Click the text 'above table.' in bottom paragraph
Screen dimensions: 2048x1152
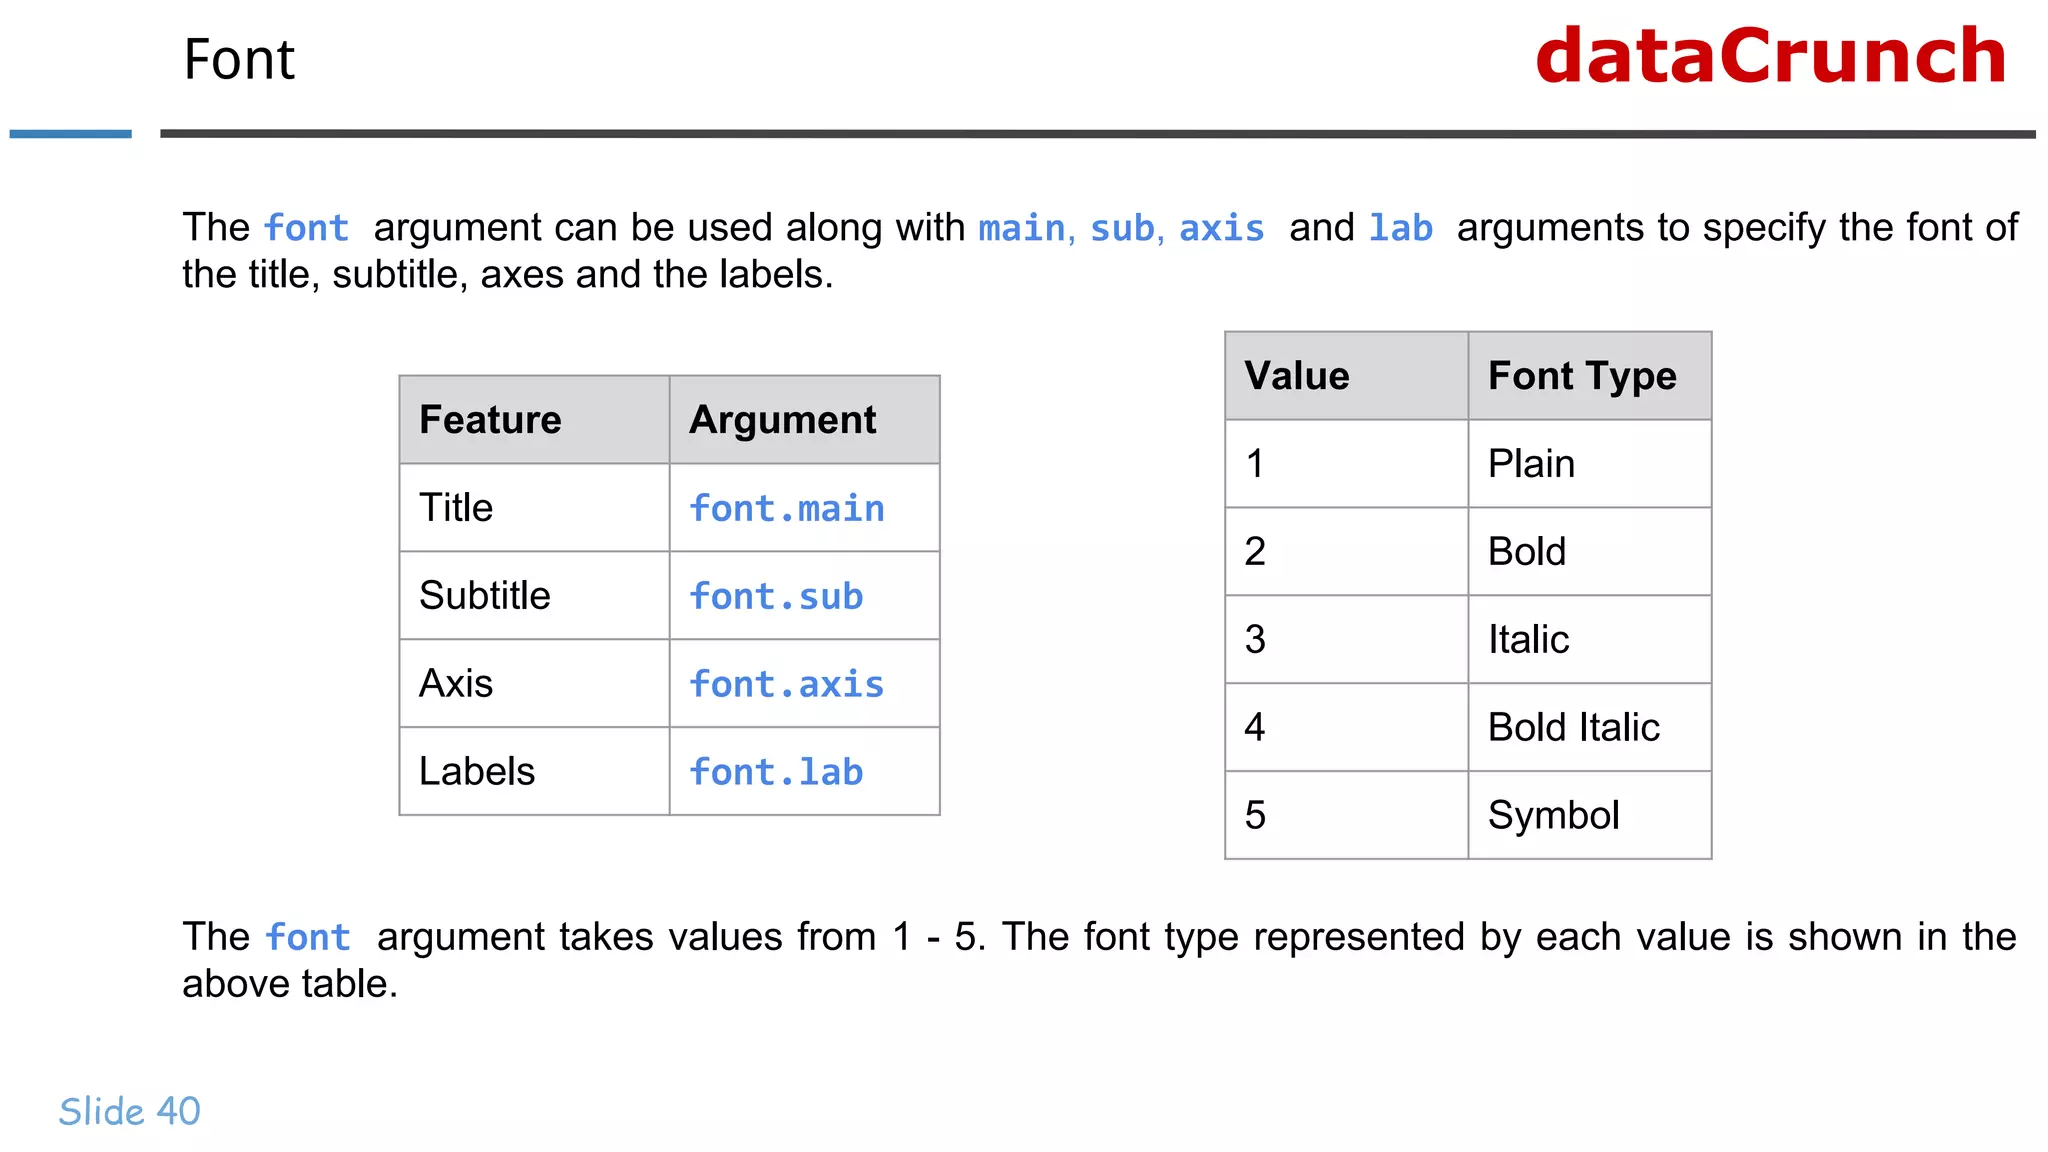pos(290,984)
